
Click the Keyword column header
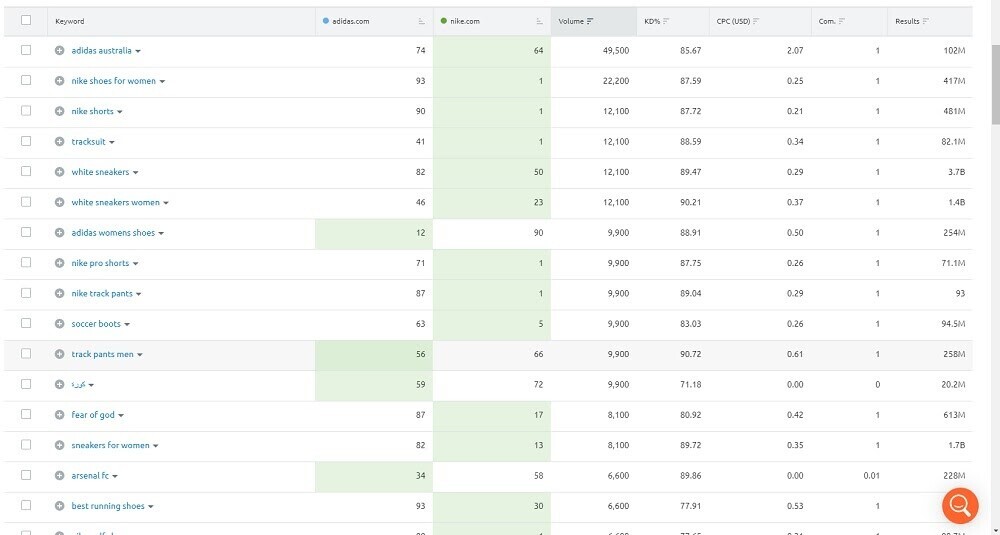[70, 21]
